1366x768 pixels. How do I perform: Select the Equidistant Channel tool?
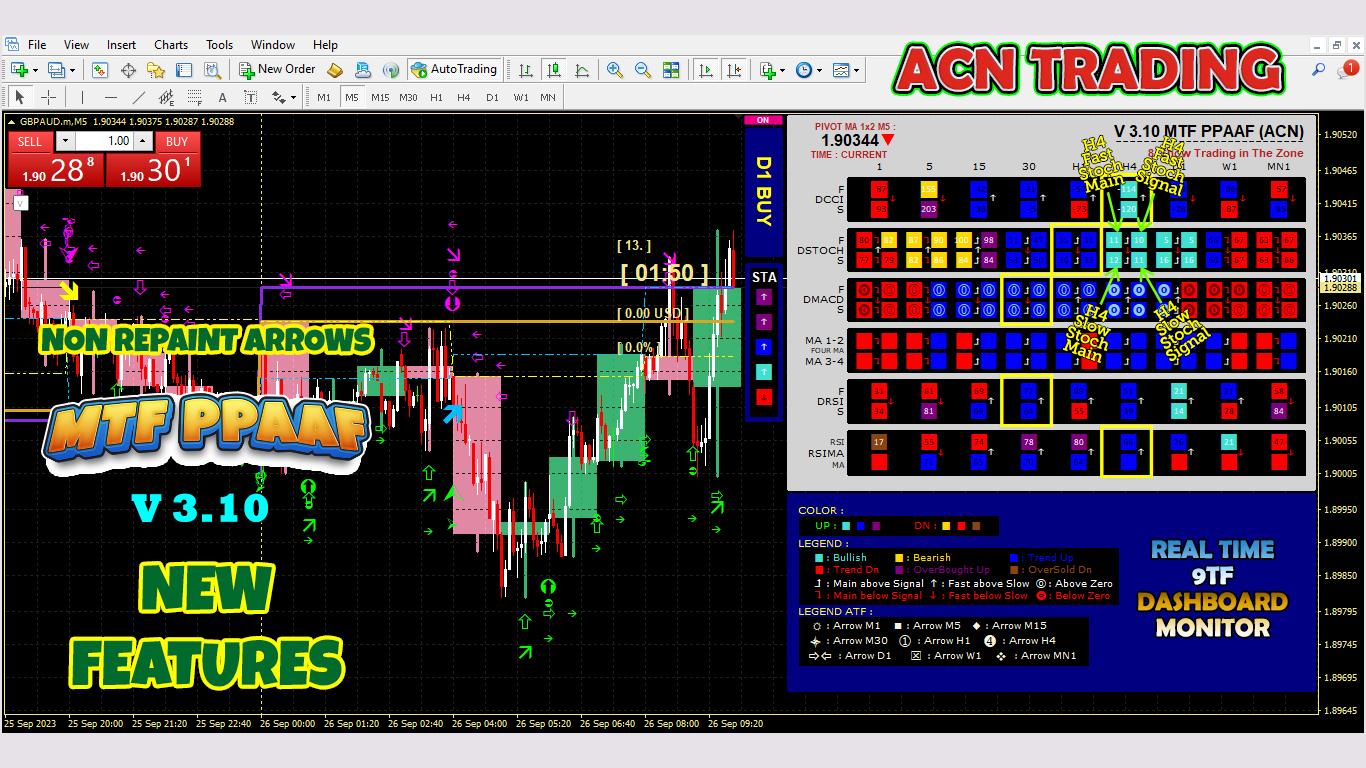(x=166, y=97)
